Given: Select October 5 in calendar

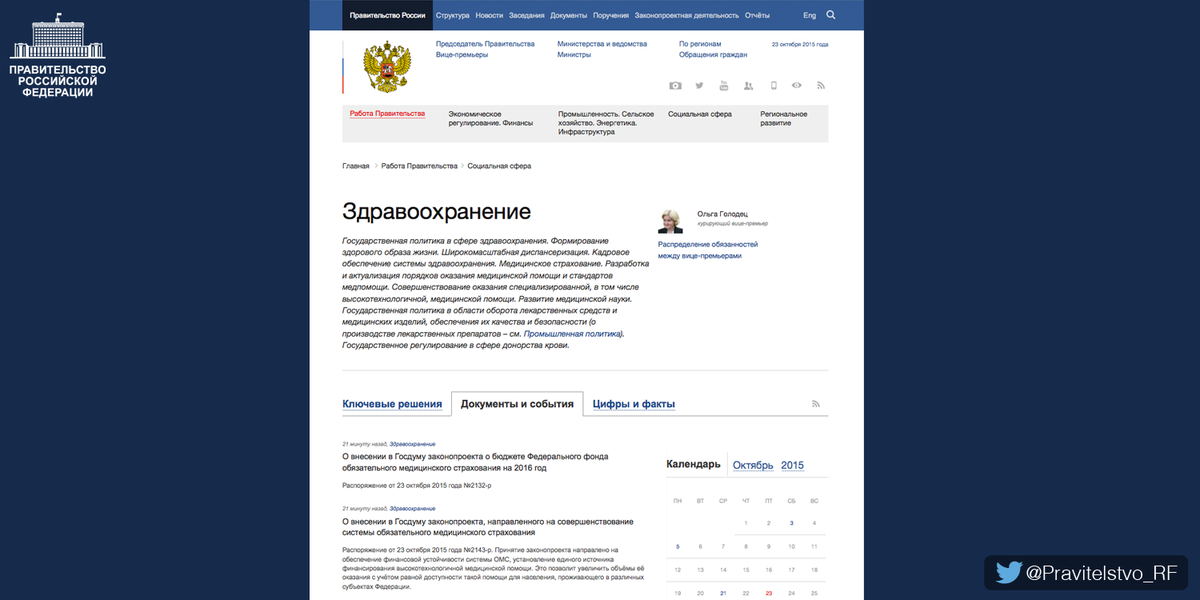Looking at the screenshot, I should pyautogui.click(x=677, y=546).
